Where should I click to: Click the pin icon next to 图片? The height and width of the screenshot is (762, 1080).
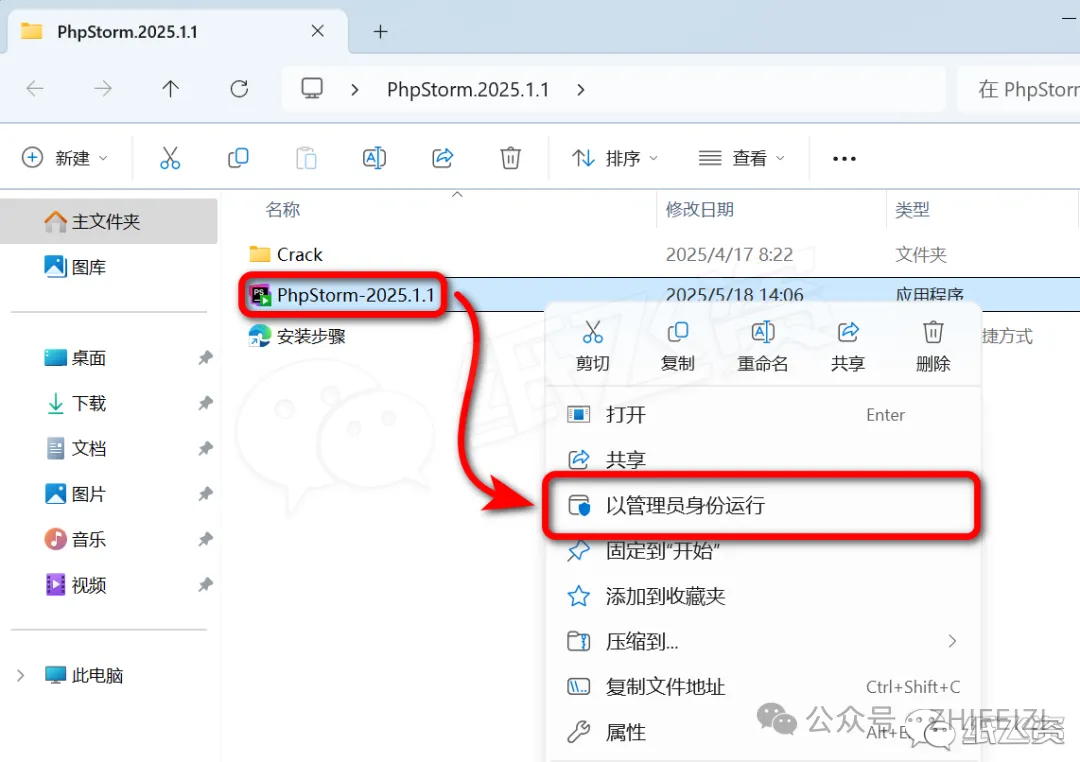coord(205,494)
